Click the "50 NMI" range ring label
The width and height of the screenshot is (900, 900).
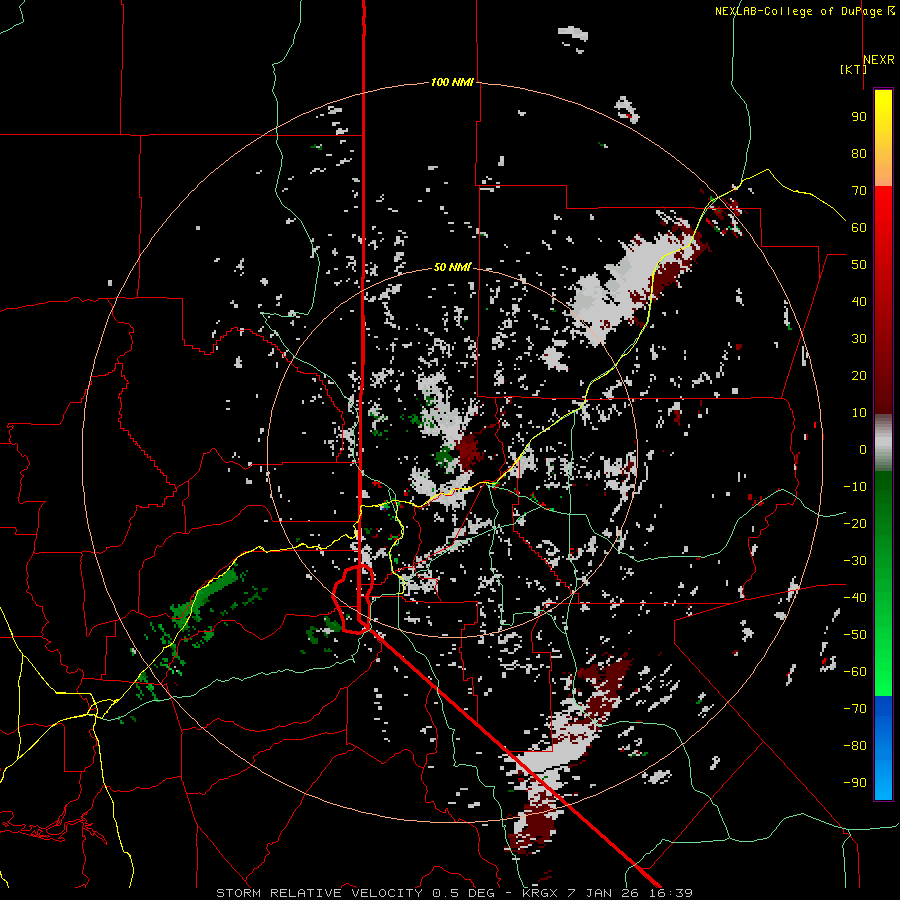[452, 267]
